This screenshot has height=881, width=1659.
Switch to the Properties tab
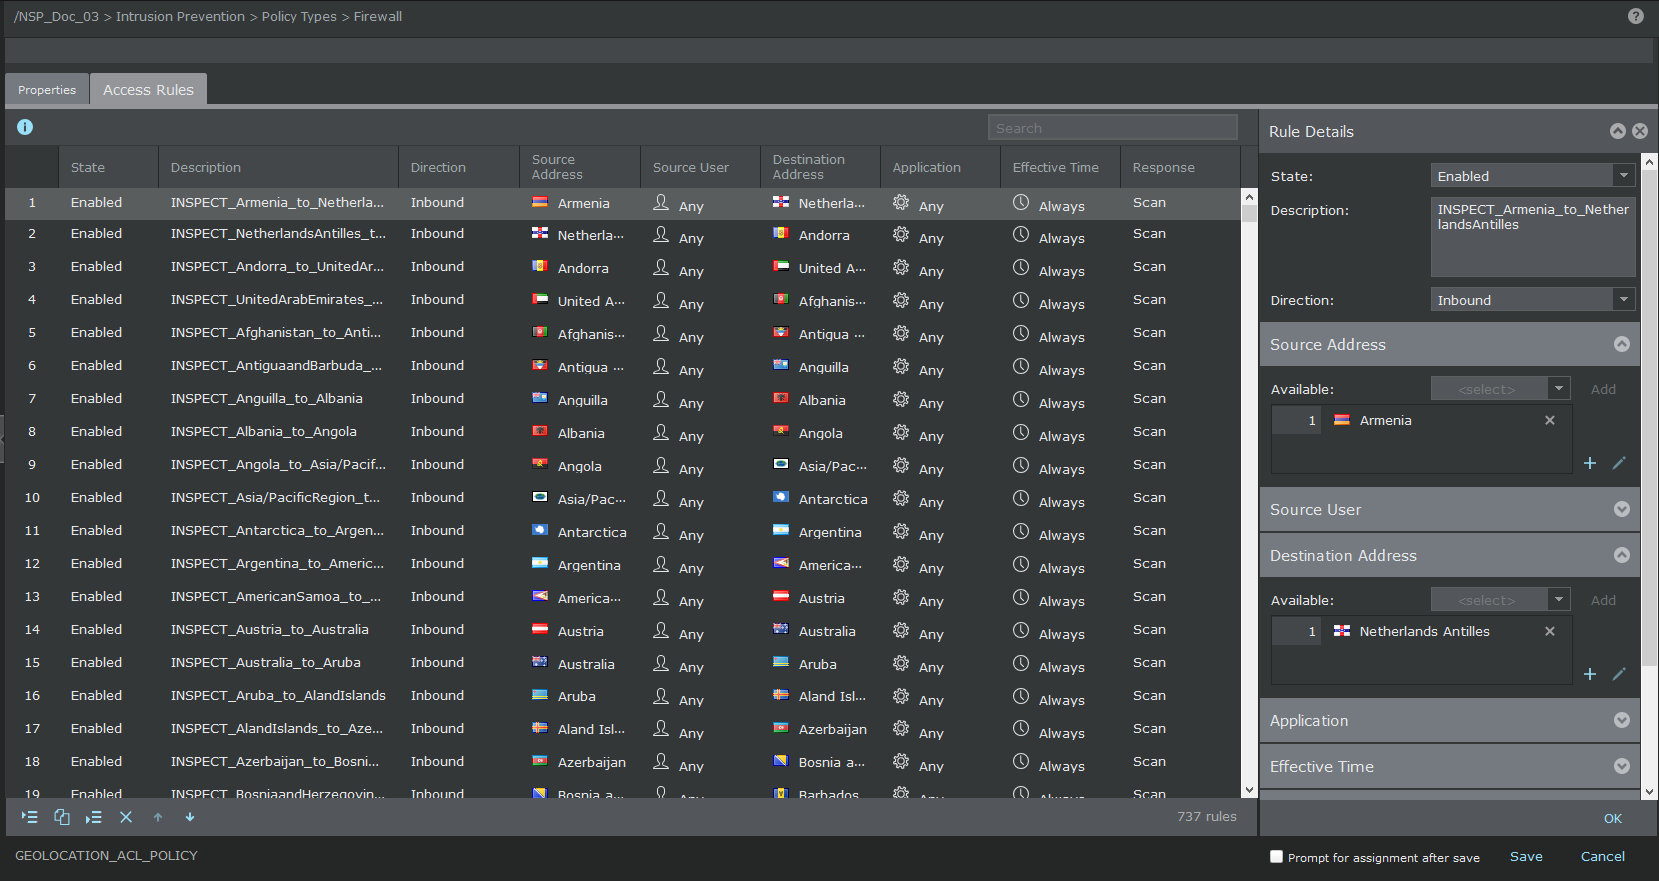47,89
